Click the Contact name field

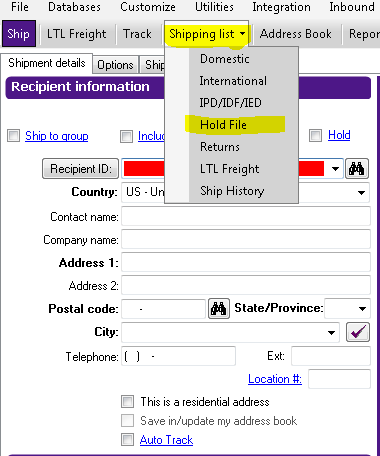246,216
